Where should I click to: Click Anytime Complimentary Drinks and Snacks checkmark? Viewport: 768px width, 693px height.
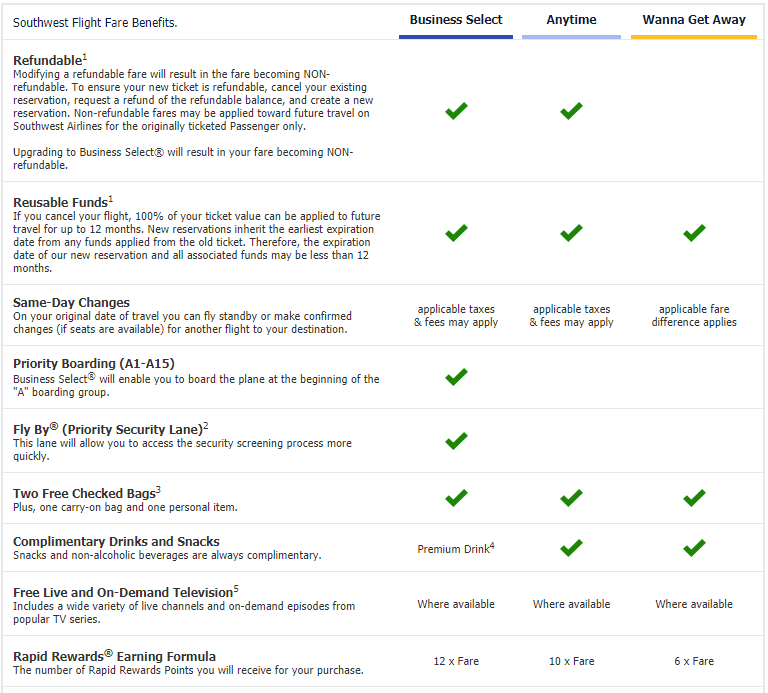click(571, 548)
